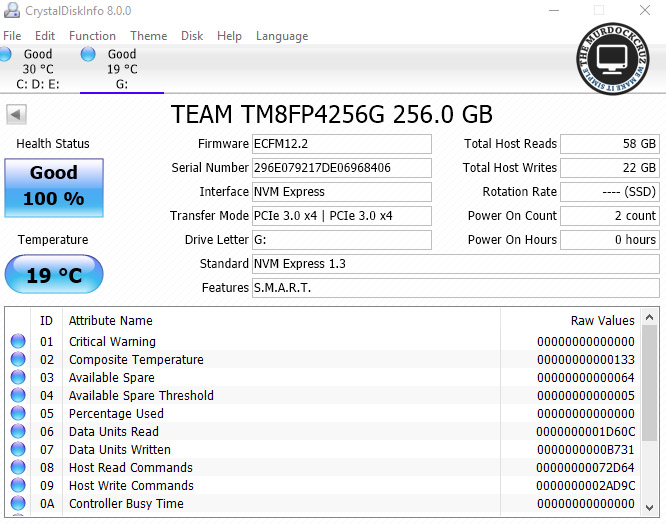Click raw value 00000000072D64
Viewport: 666px width, 524px height.
pos(586,468)
